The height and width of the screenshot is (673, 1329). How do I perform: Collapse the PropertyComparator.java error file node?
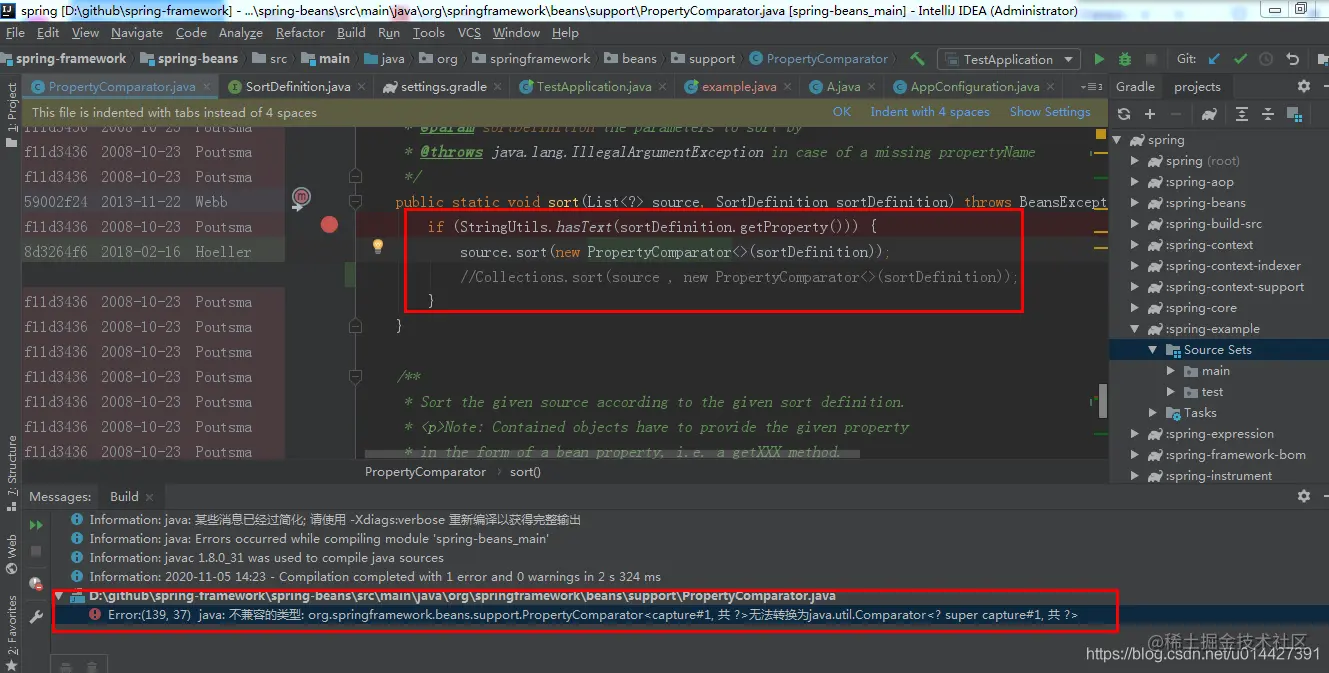(x=60, y=596)
